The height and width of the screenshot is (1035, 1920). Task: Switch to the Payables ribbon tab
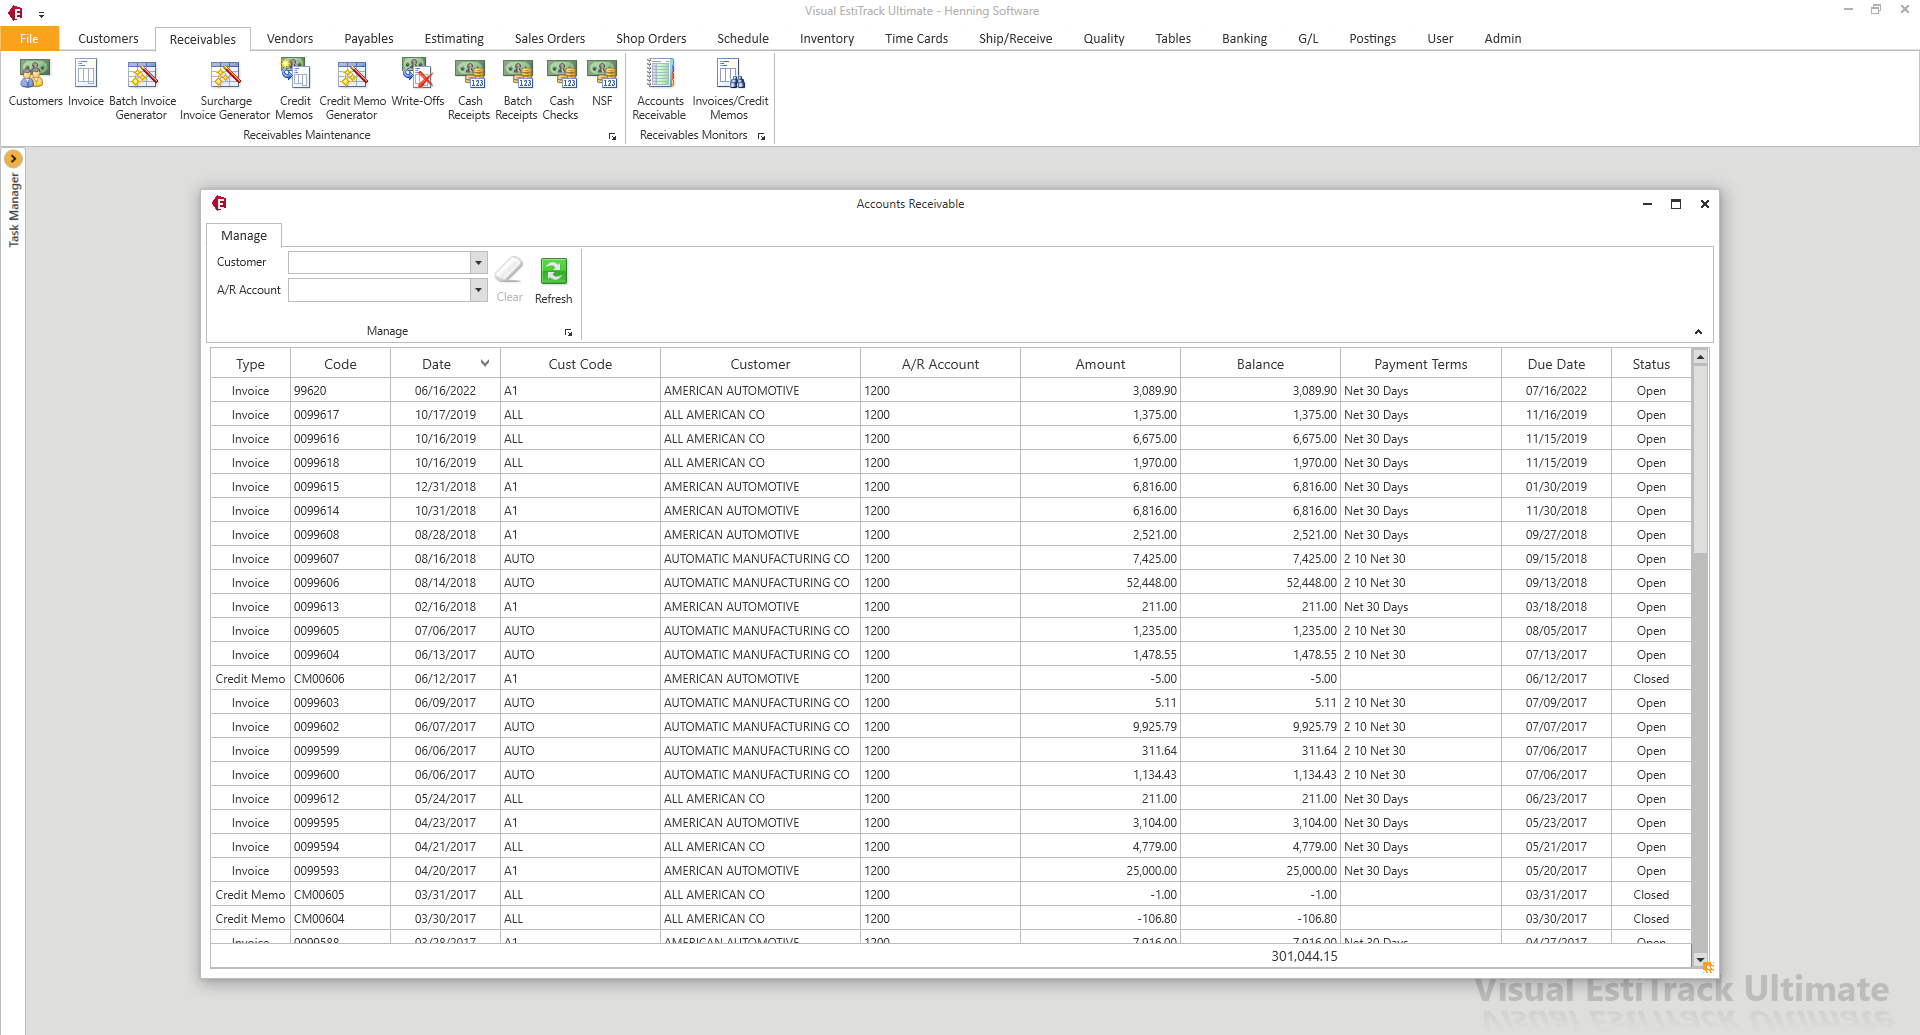[368, 38]
